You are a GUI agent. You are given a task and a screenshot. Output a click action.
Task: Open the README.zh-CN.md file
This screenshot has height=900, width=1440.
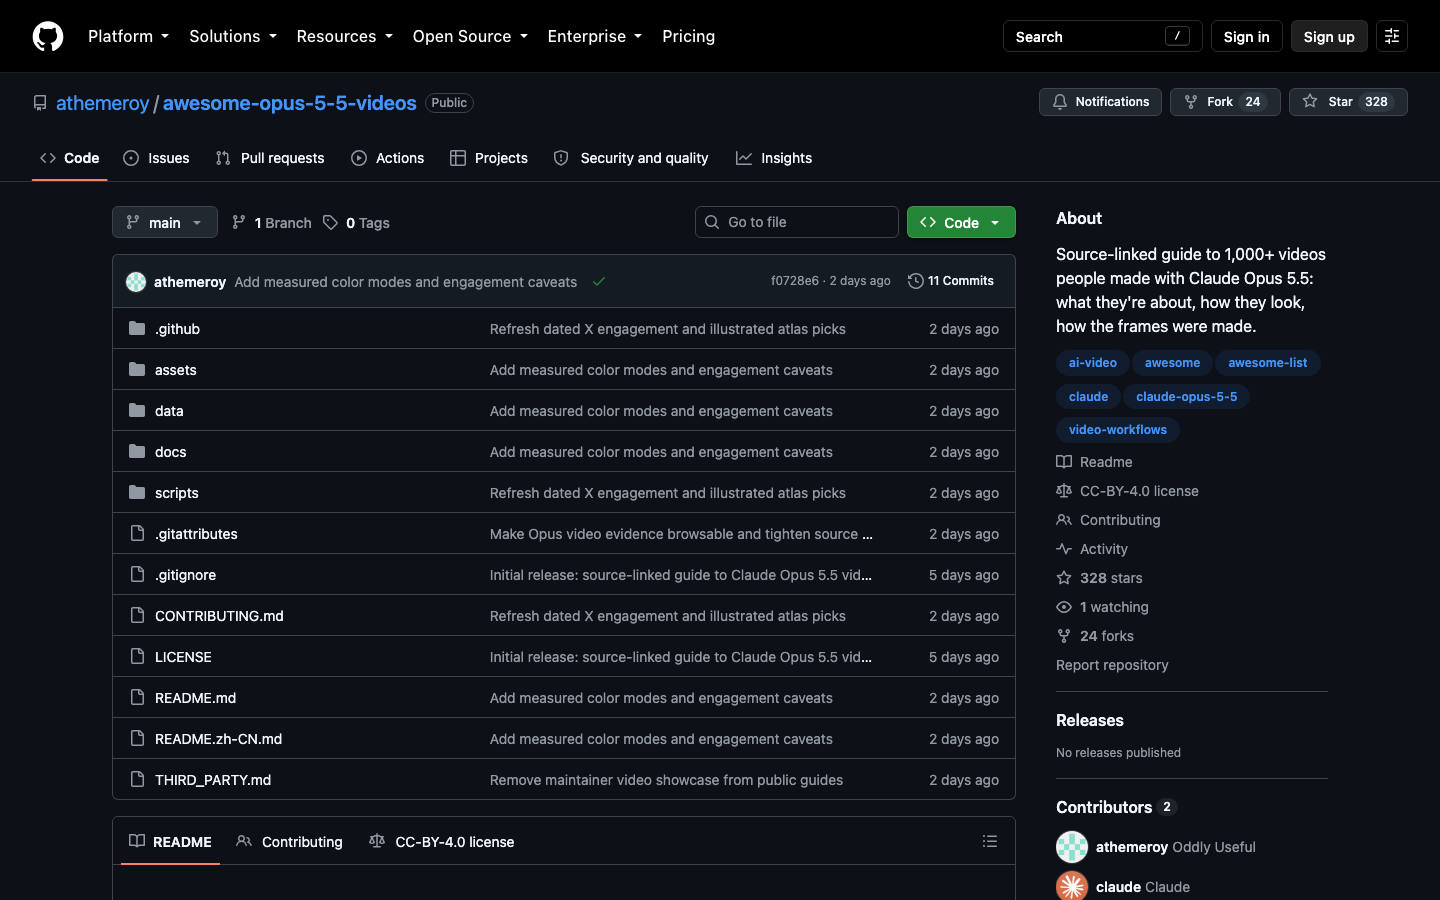pos(218,739)
